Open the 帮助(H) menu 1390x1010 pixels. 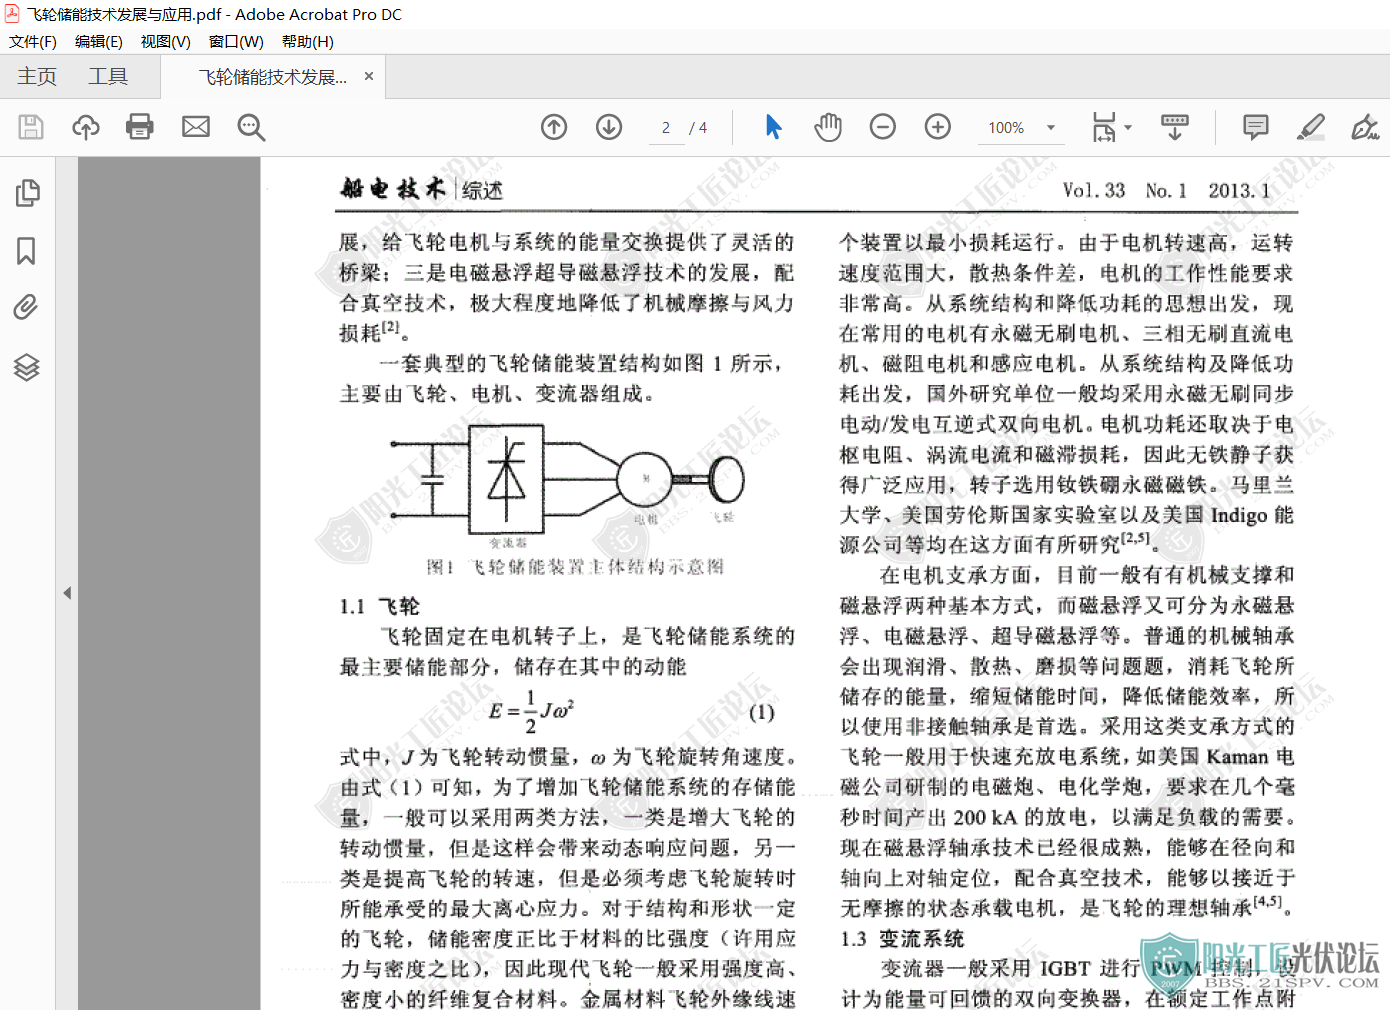(308, 42)
